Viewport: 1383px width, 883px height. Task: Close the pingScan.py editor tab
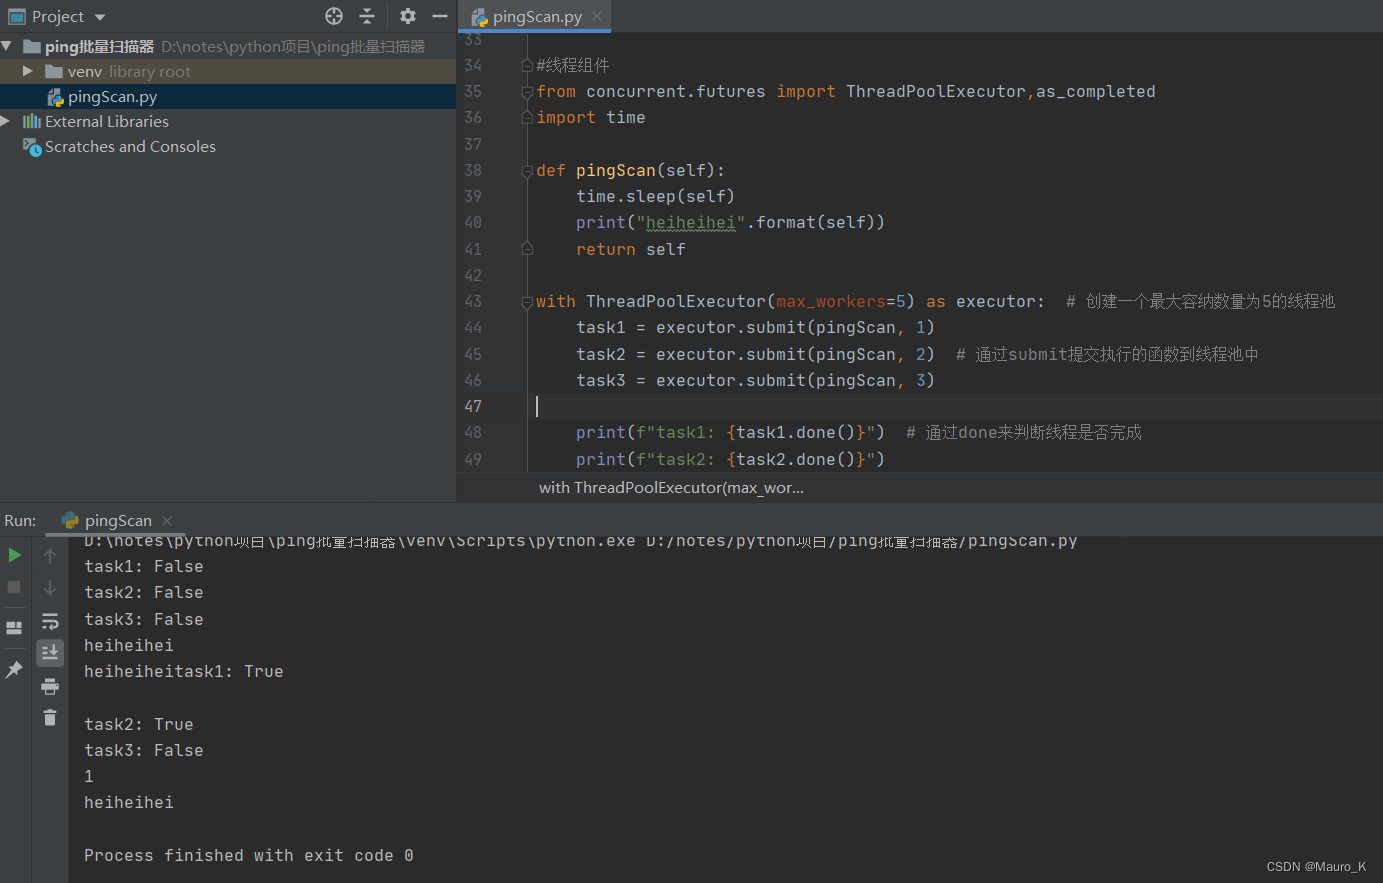(x=597, y=16)
